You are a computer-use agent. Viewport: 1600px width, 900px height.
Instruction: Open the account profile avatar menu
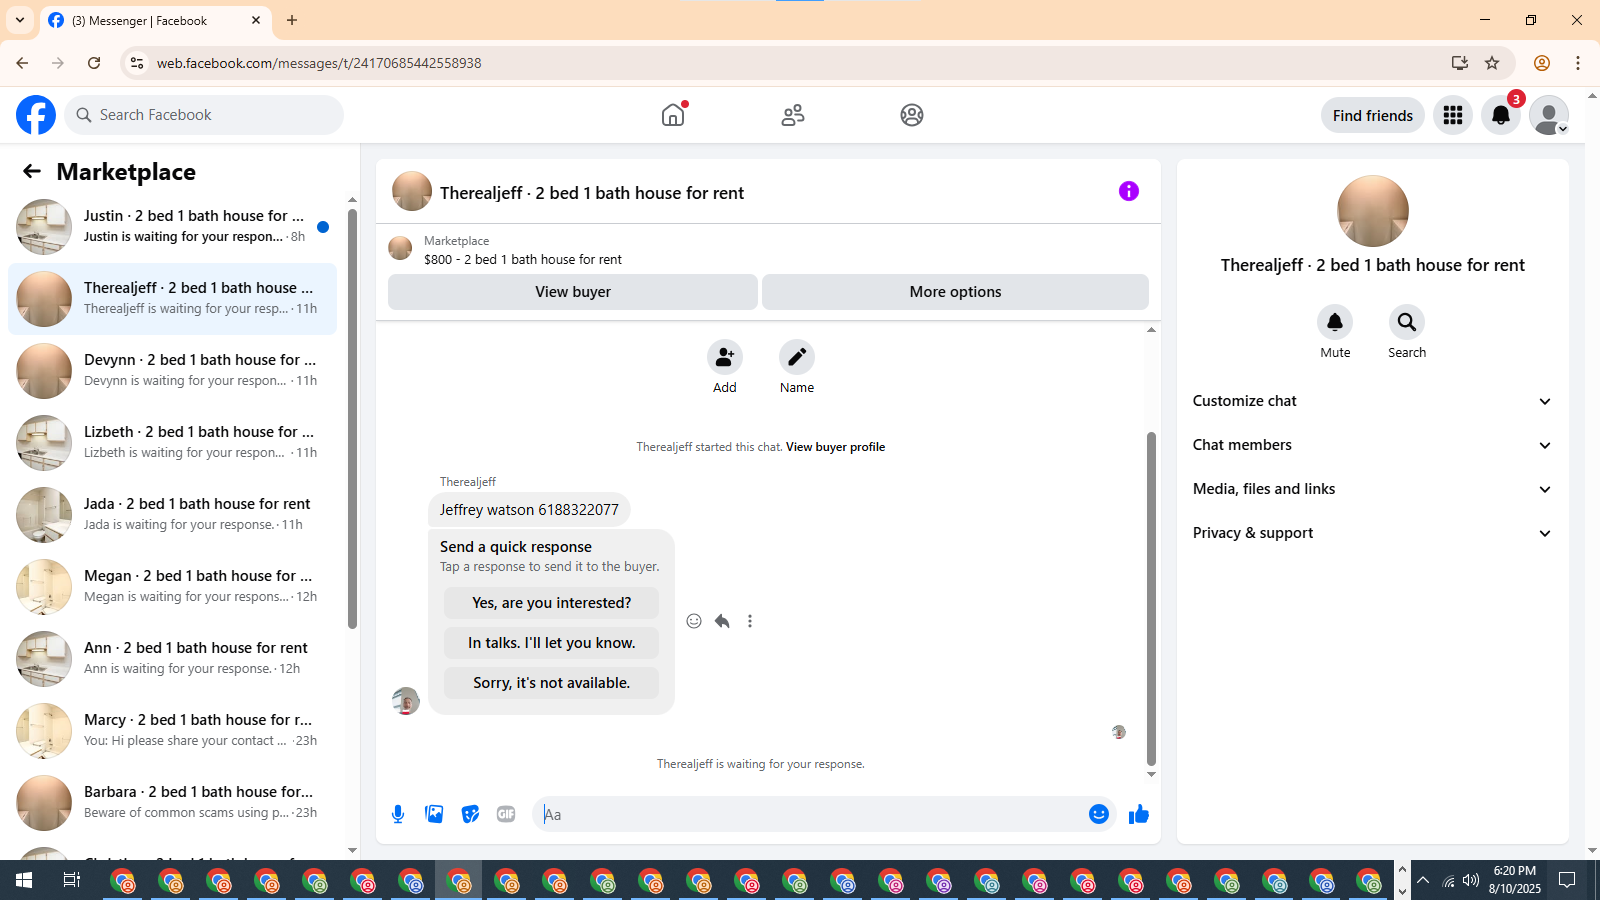1549,115
